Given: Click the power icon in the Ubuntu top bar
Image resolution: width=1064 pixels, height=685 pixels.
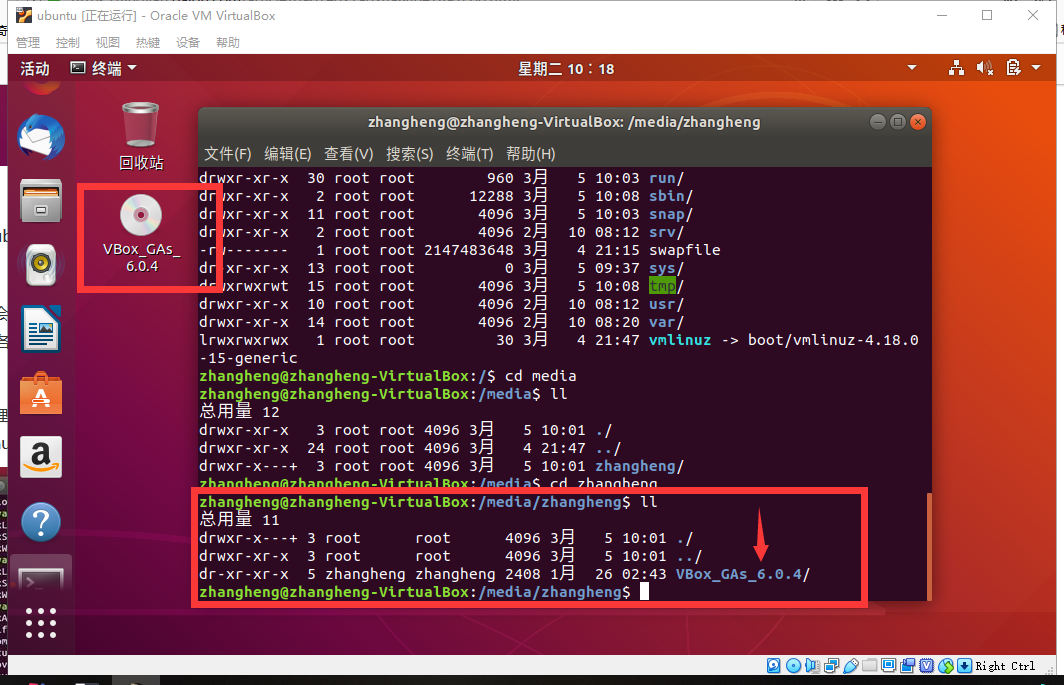Looking at the screenshot, I should point(1013,68).
